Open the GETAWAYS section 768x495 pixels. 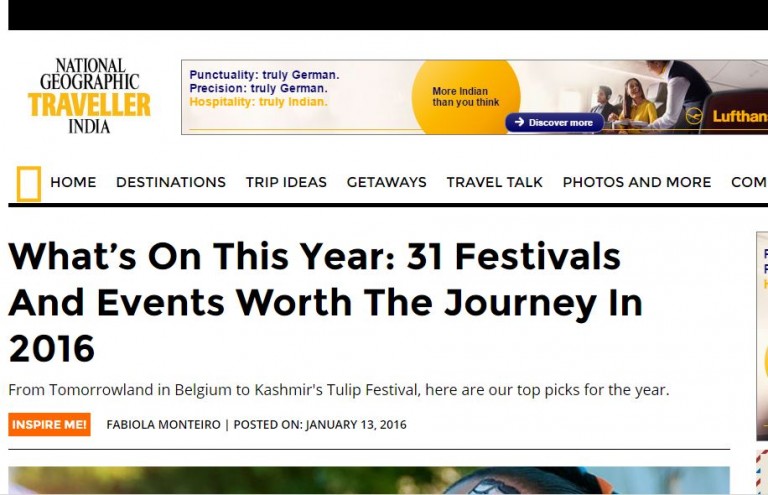tap(386, 182)
